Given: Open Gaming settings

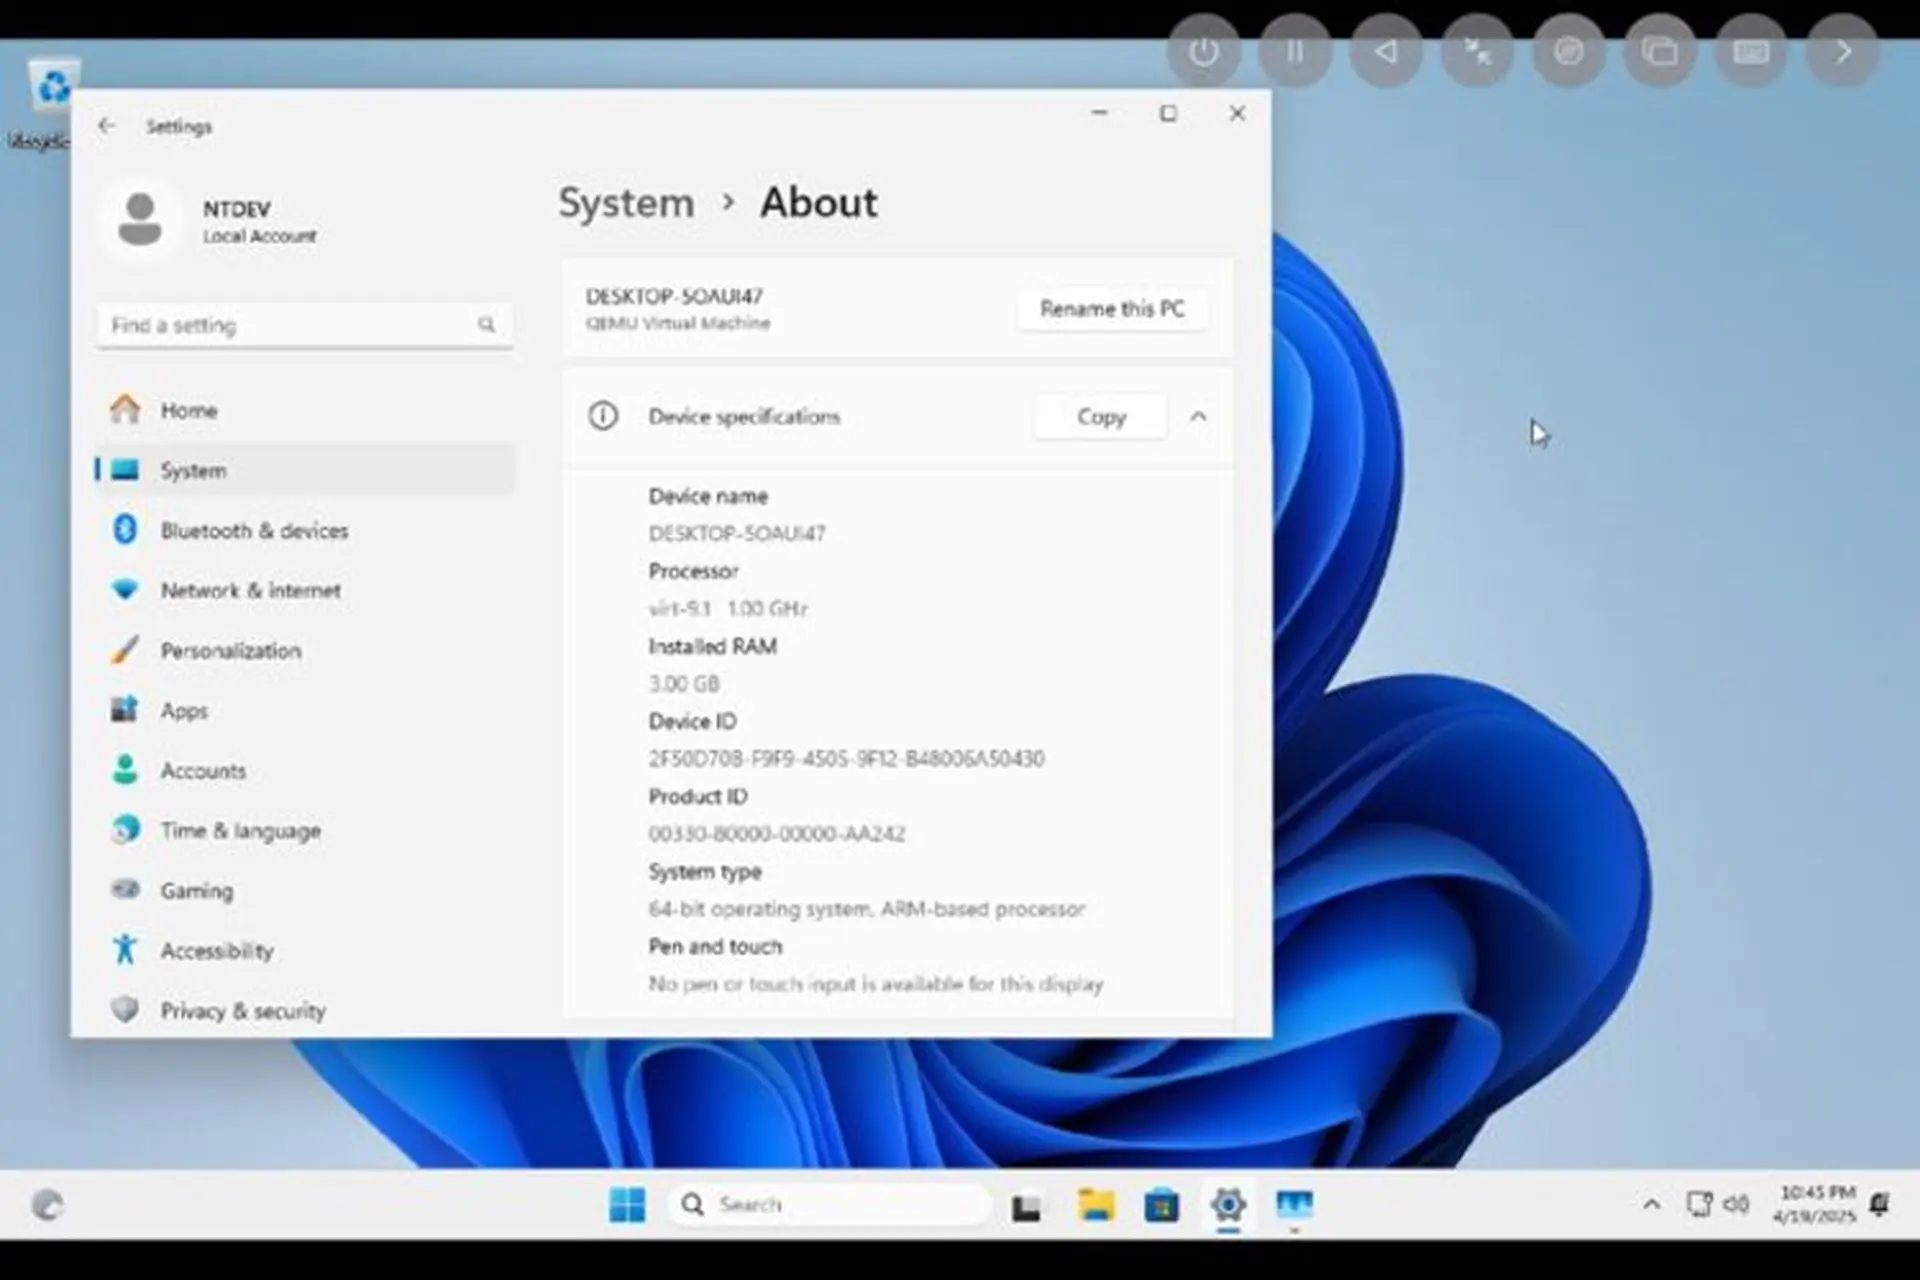Looking at the screenshot, I should pos(196,890).
